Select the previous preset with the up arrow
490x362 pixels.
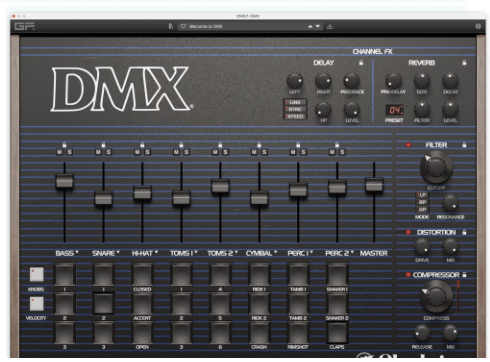pos(310,26)
